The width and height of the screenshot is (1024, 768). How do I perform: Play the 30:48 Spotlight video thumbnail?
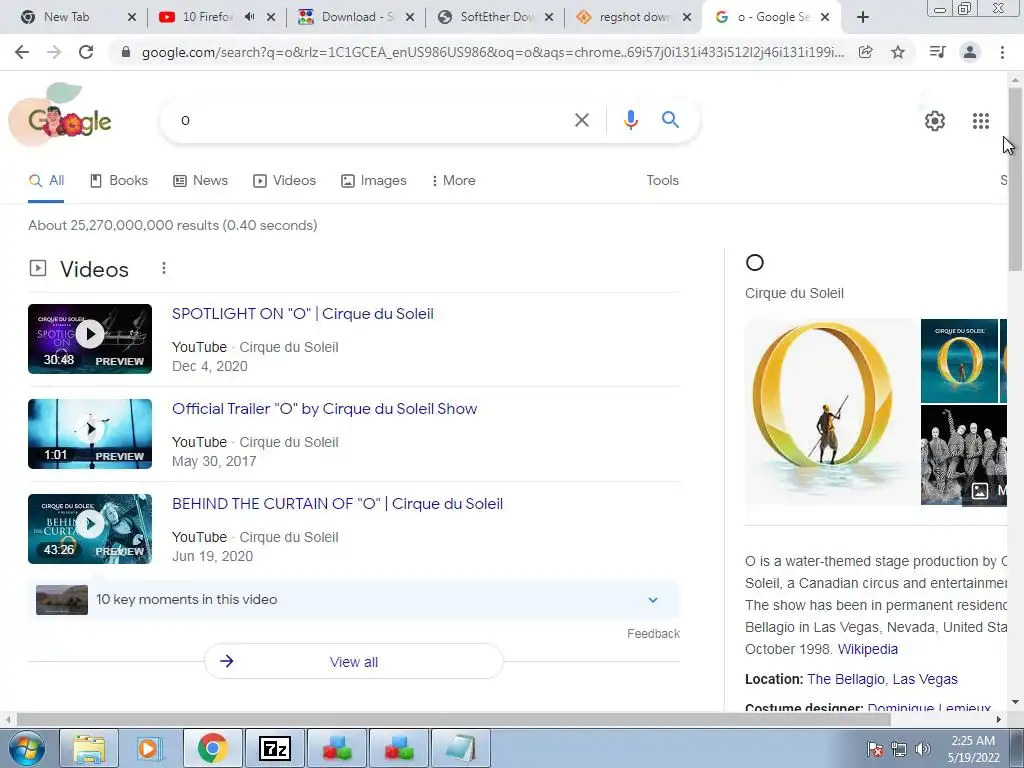[90, 339]
